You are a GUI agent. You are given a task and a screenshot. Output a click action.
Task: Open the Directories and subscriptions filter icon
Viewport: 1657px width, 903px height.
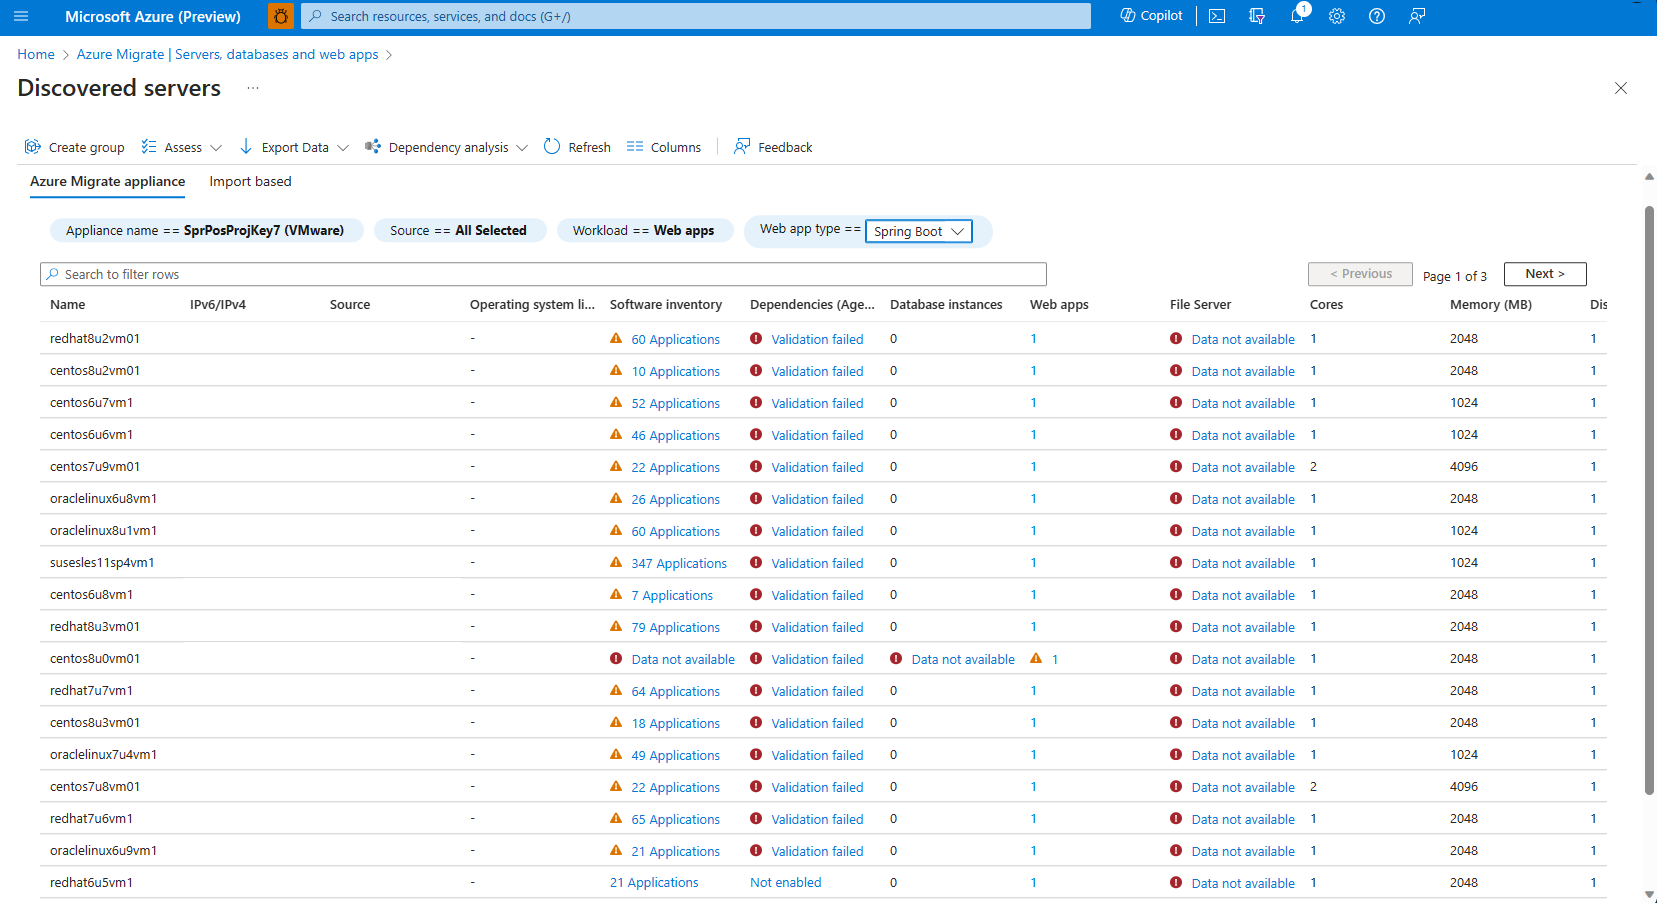(1257, 16)
